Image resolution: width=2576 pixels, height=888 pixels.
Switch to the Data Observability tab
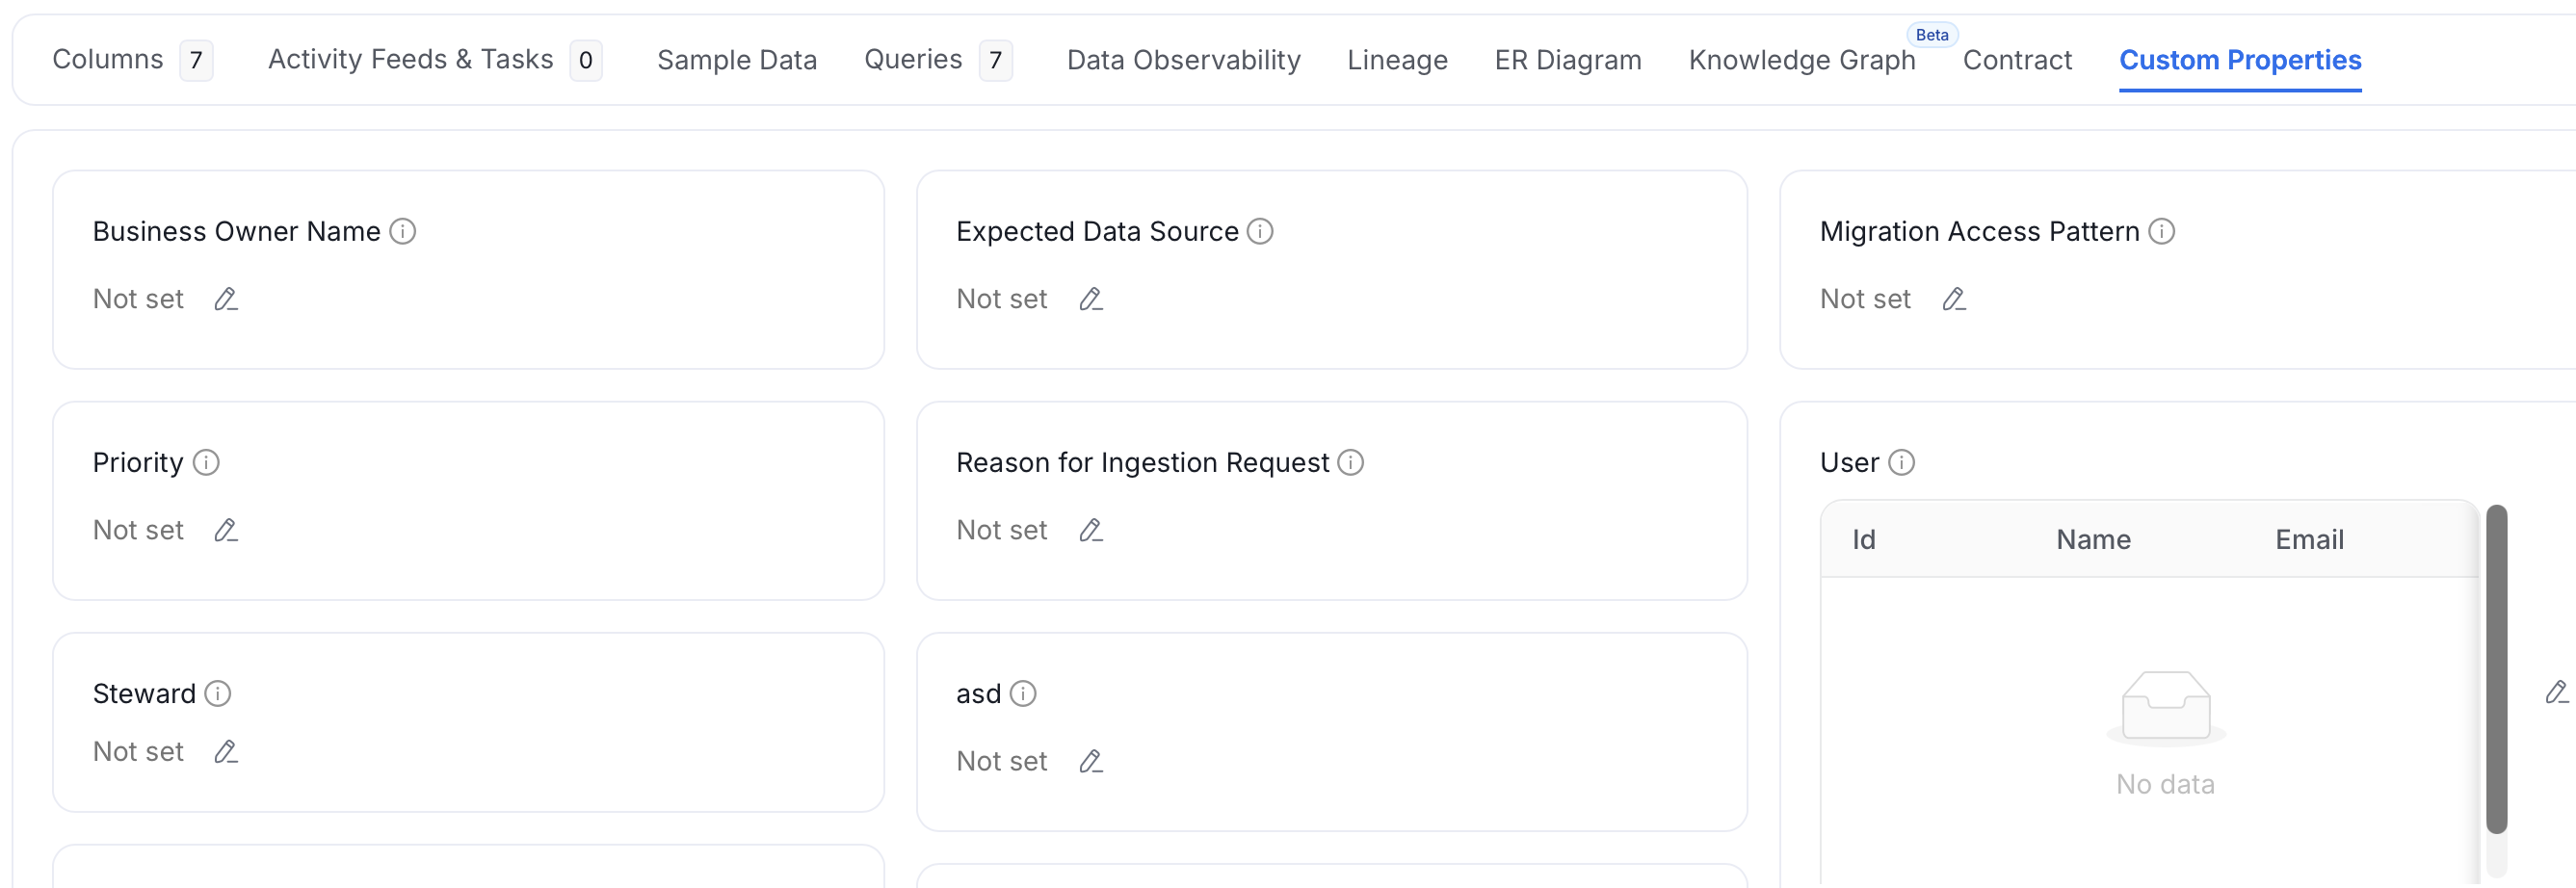click(x=1183, y=60)
